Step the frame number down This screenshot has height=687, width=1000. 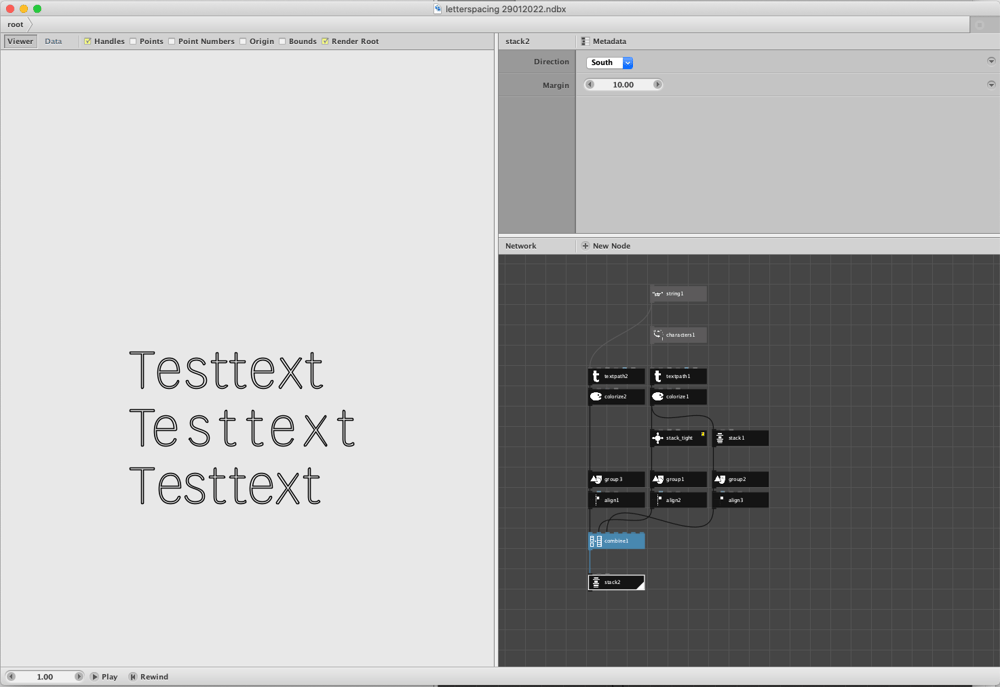click(11, 676)
